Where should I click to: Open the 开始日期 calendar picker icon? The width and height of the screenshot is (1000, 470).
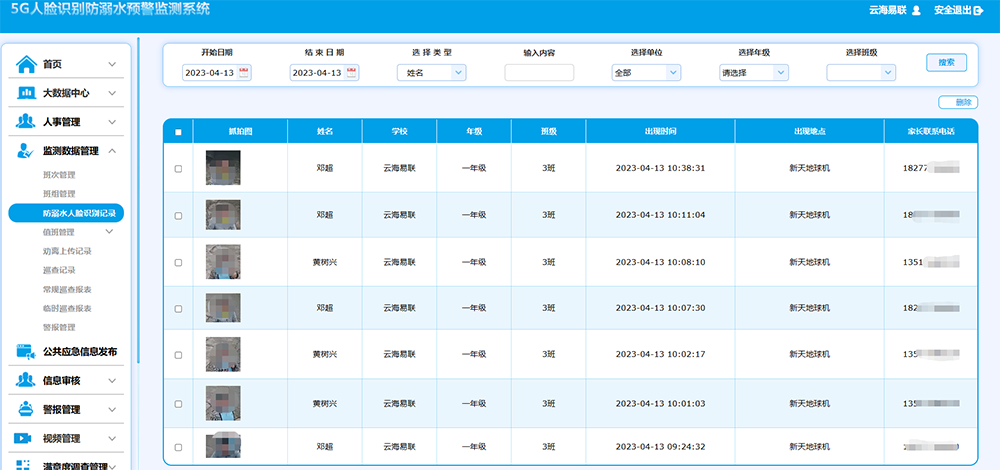244,72
